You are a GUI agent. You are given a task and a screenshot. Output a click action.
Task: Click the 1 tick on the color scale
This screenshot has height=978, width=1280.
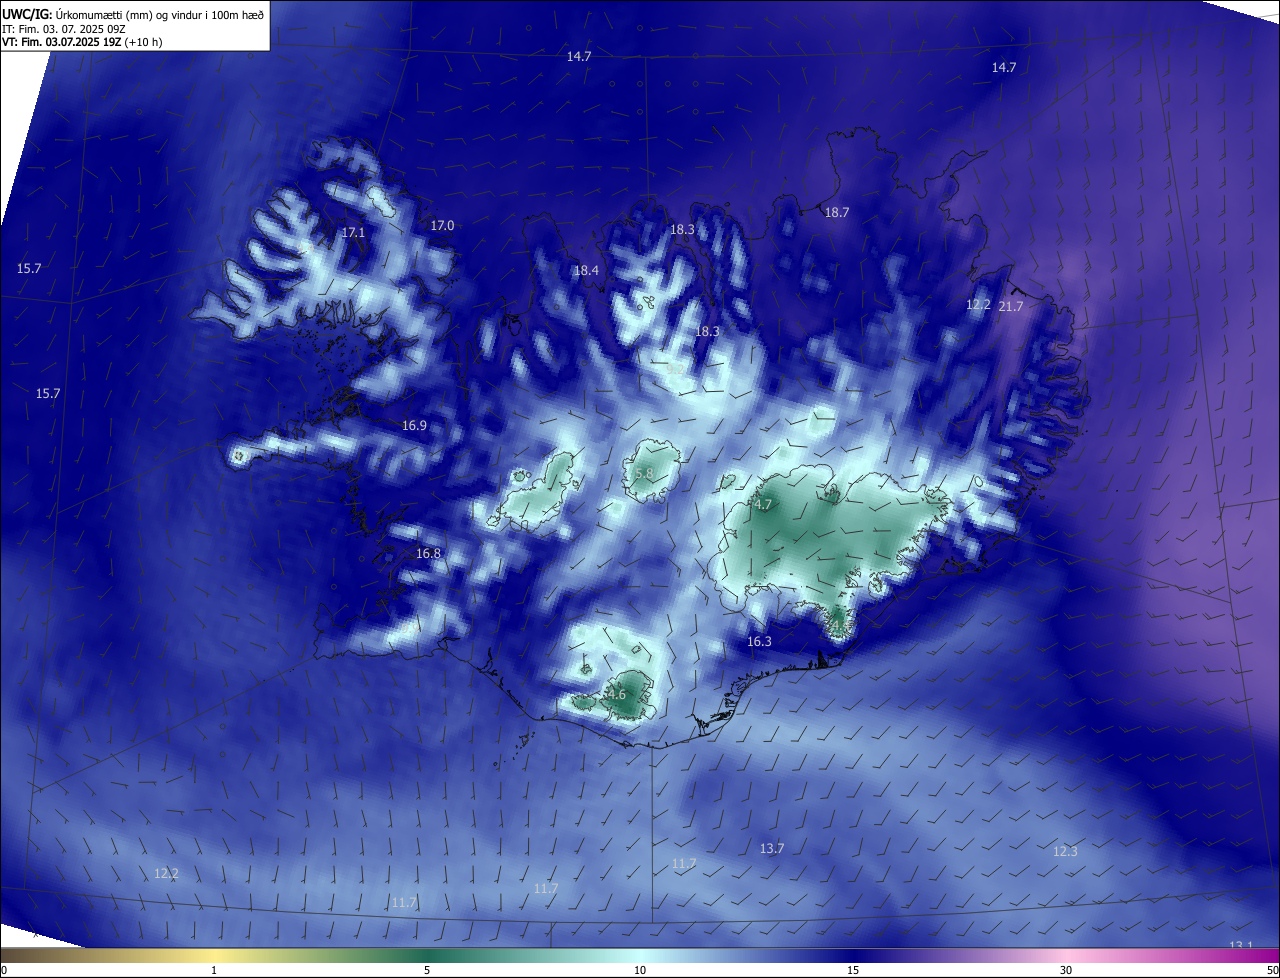[214, 971]
